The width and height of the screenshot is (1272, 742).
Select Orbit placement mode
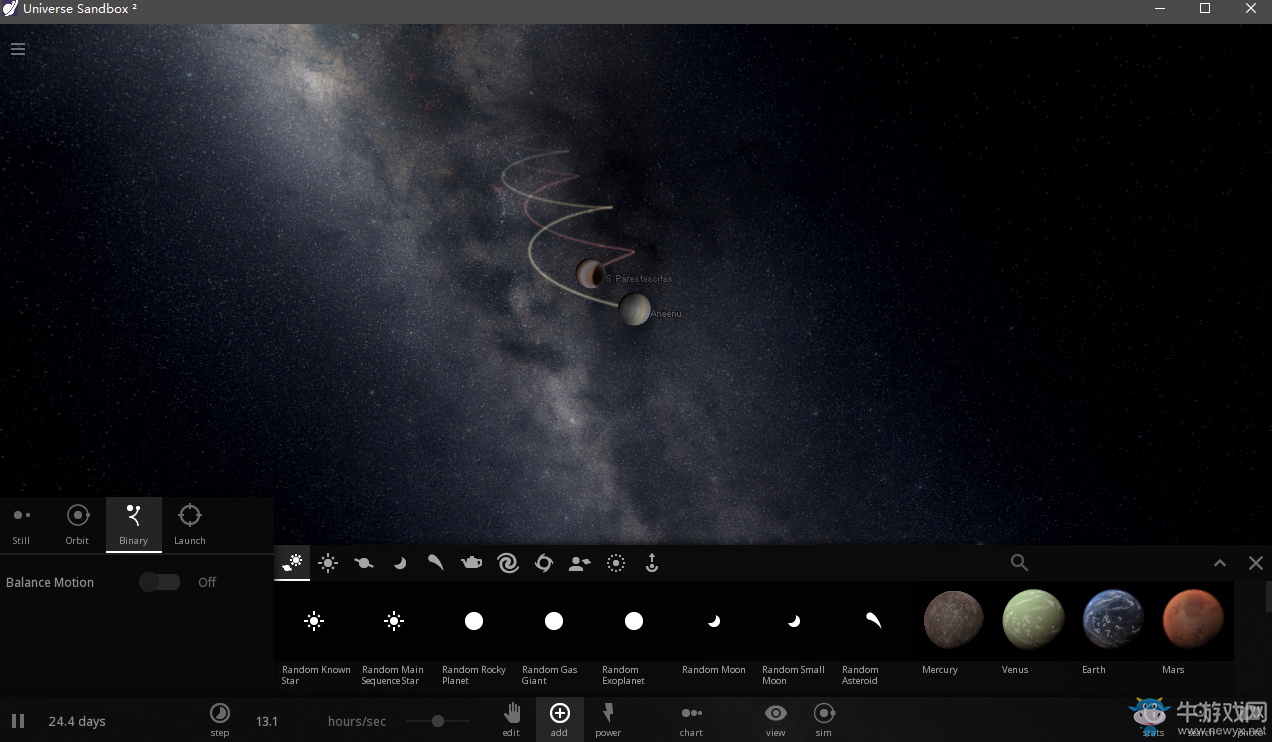click(77, 525)
